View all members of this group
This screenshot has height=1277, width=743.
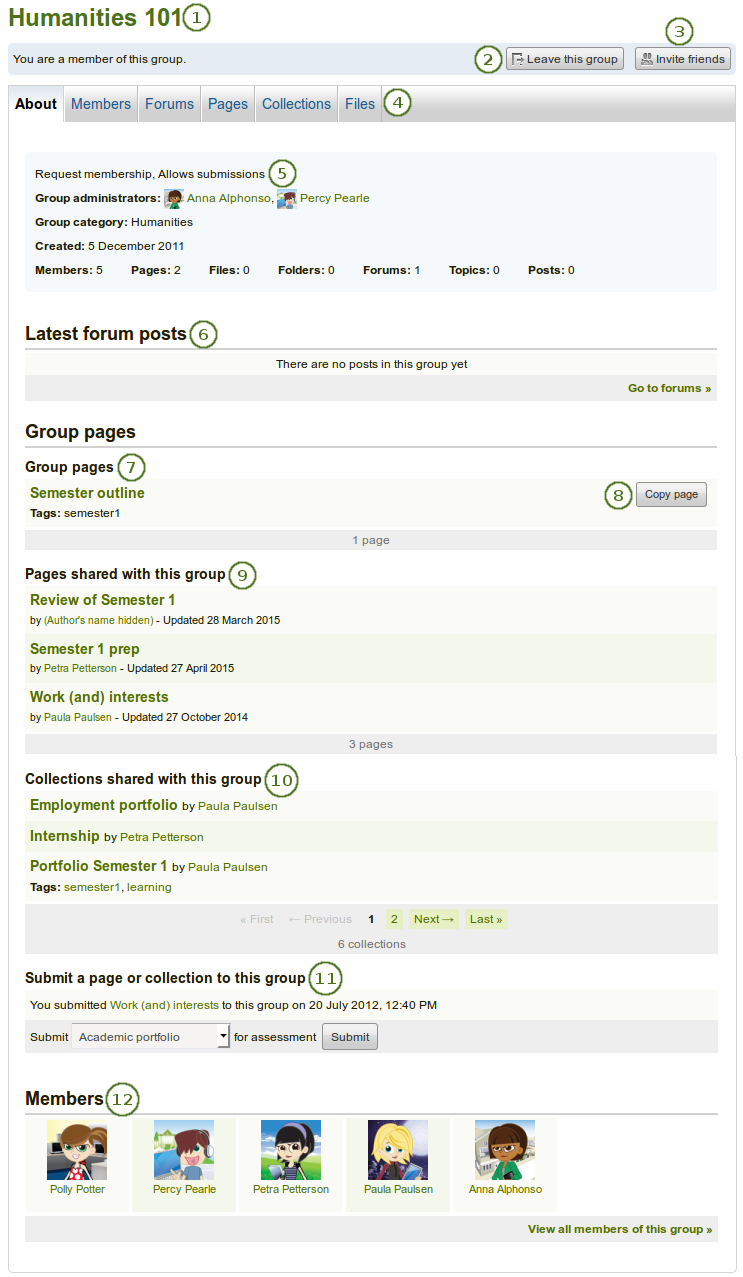(x=620, y=1229)
